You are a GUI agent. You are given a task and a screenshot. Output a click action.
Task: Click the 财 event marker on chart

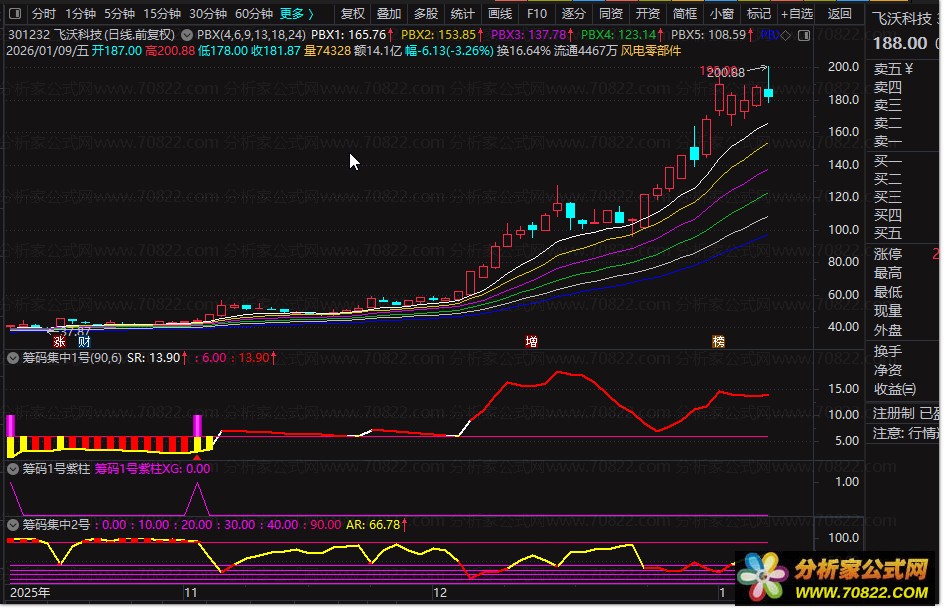[x=85, y=341]
